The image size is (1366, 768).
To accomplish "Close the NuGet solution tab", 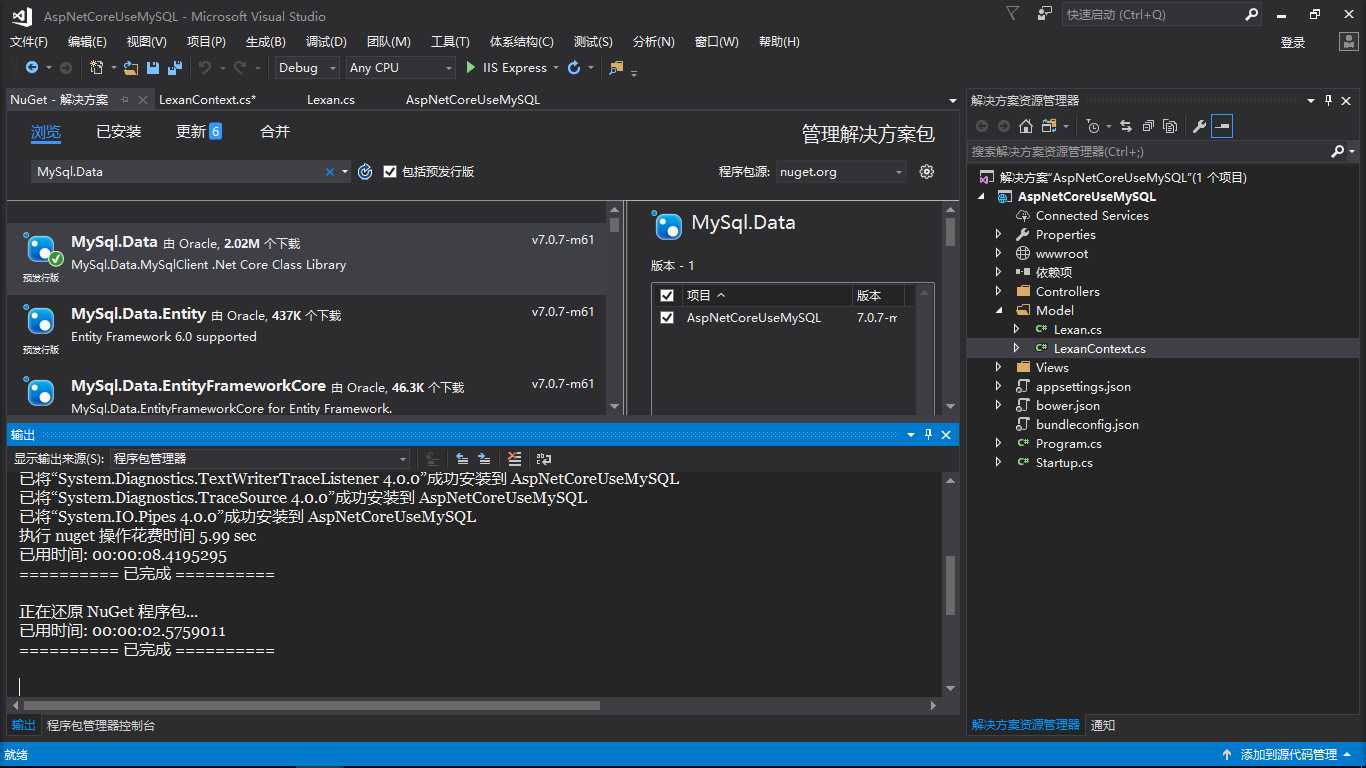I will click(x=143, y=100).
